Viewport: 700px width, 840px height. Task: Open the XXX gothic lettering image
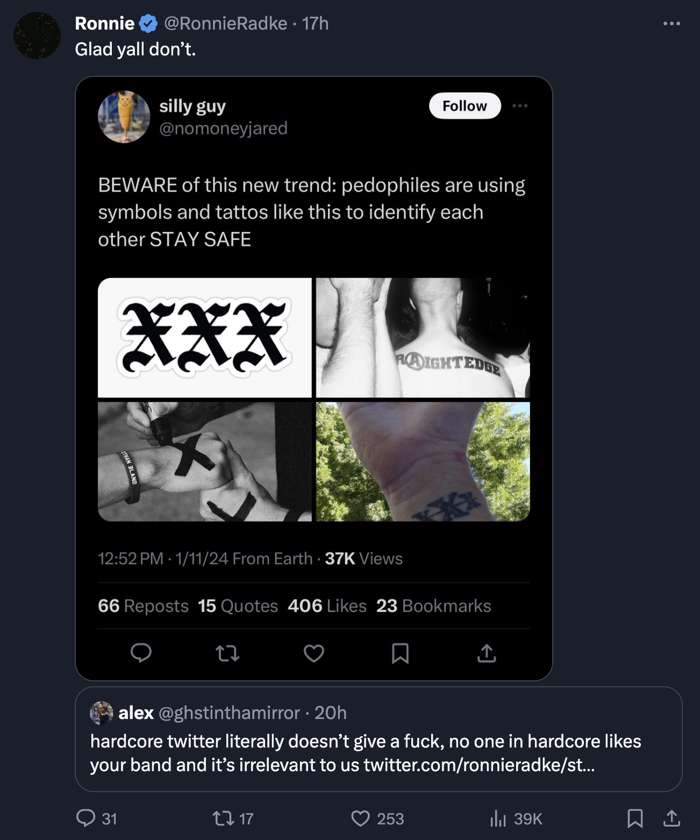[205, 337]
